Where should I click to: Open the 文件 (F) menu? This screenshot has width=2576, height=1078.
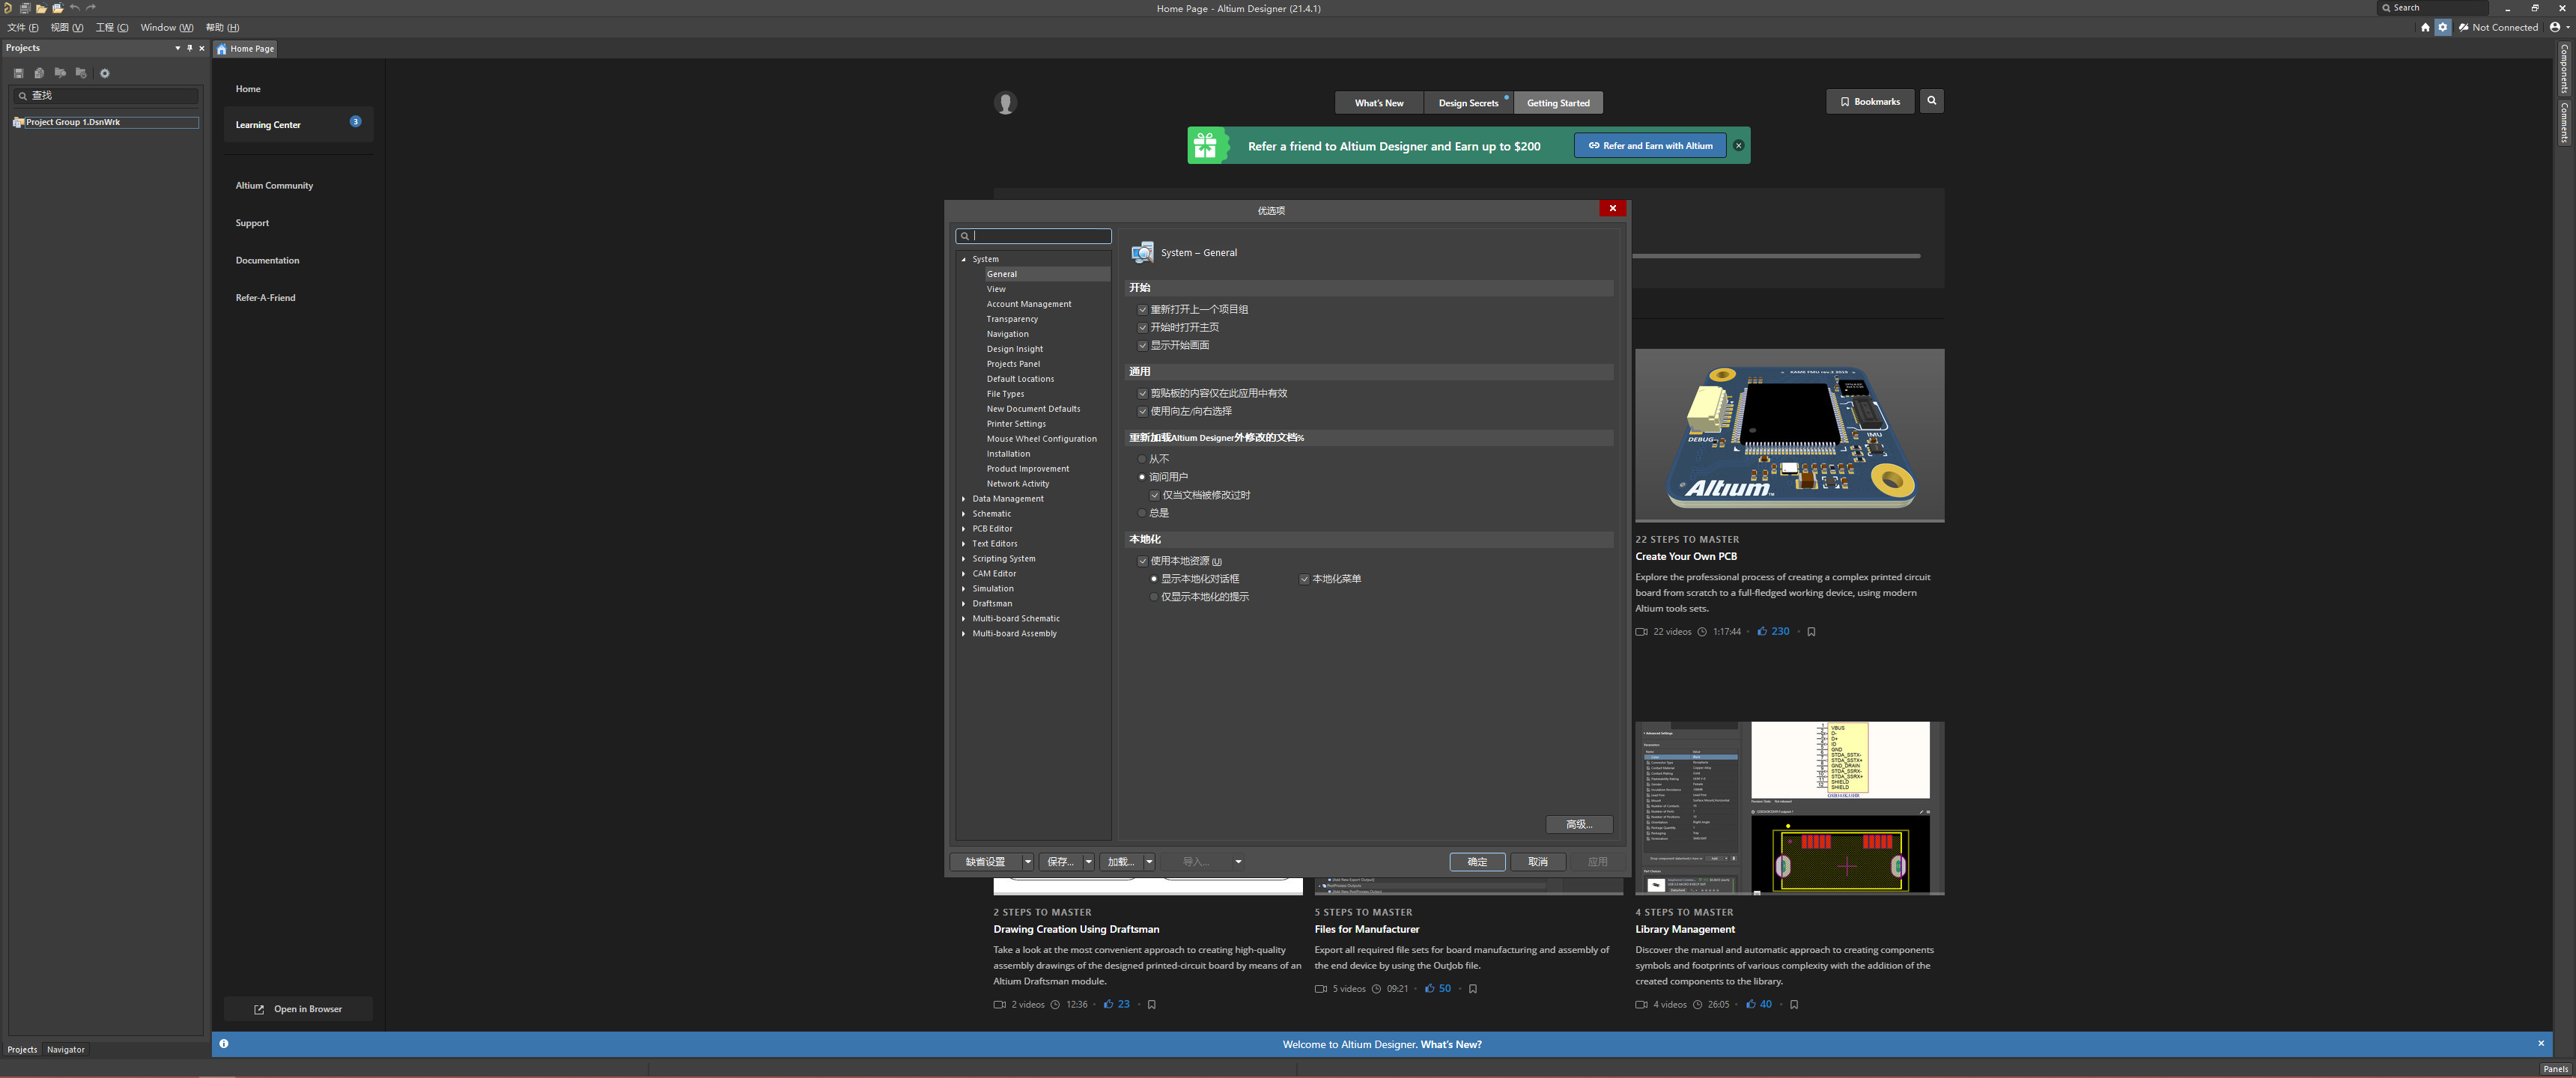tap(23, 28)
